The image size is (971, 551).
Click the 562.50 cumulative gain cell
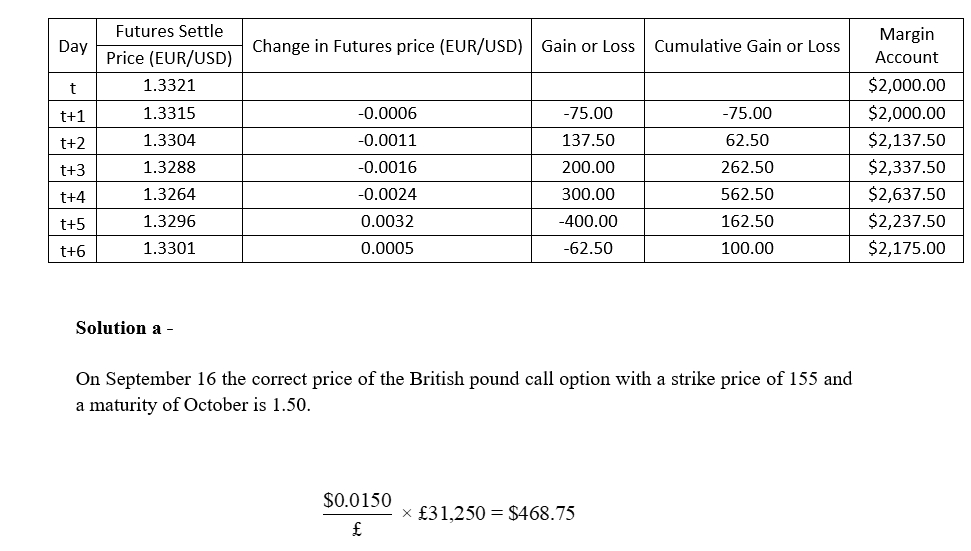[747, 194]
